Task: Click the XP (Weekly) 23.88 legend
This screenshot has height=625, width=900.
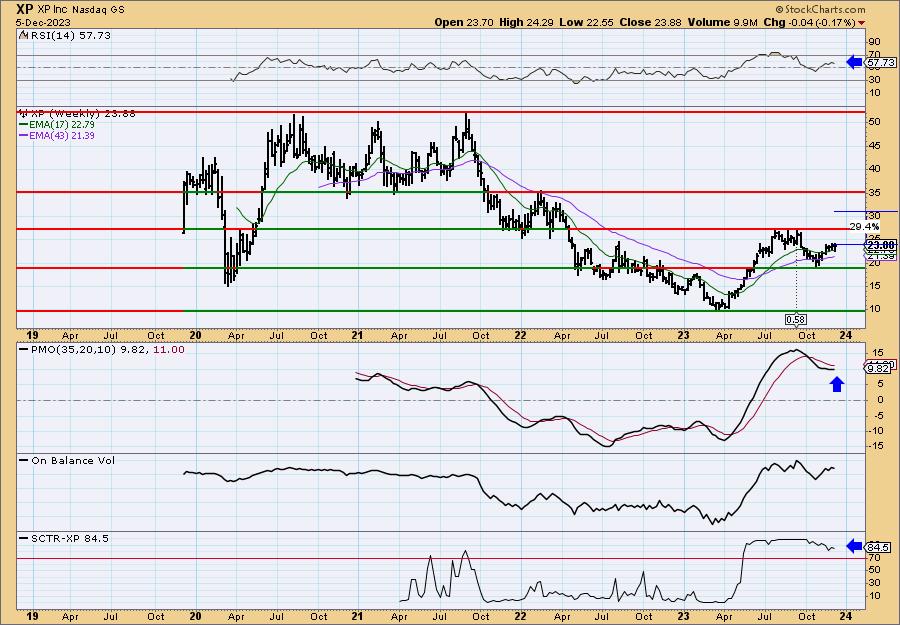Action: click(83, 114)
